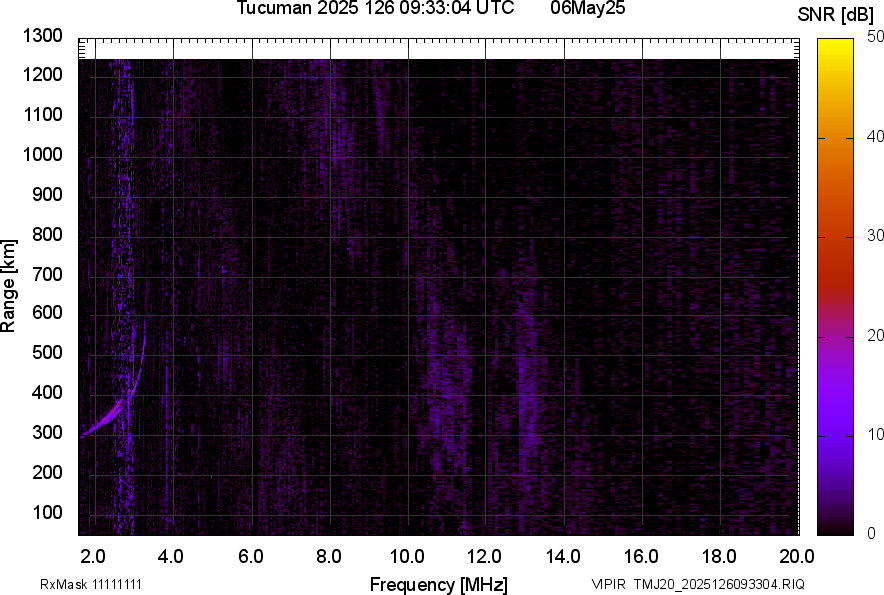Click colorbar value 50

[x=875, y=37]
